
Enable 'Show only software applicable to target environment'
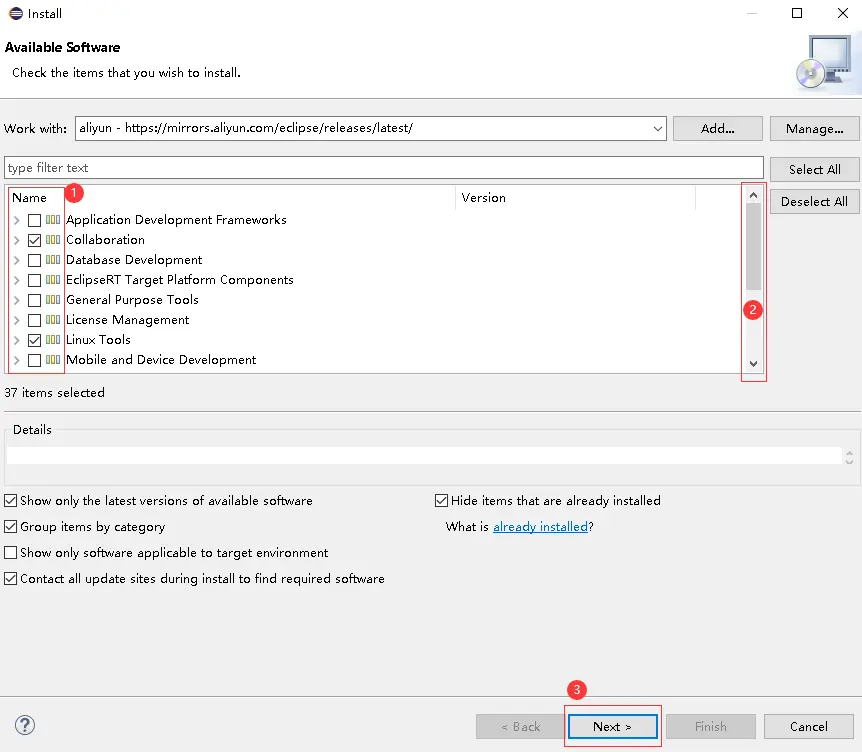(11, 553)
